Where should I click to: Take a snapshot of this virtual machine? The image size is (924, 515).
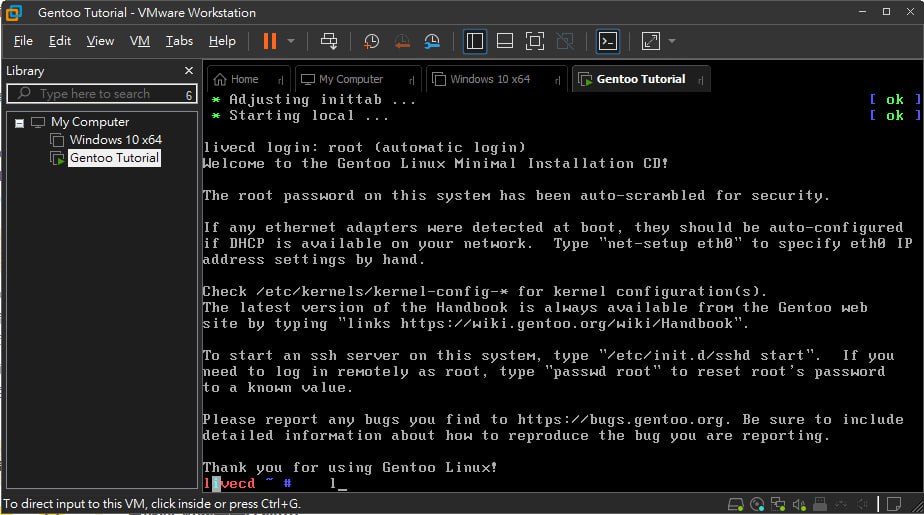[371, 41]
